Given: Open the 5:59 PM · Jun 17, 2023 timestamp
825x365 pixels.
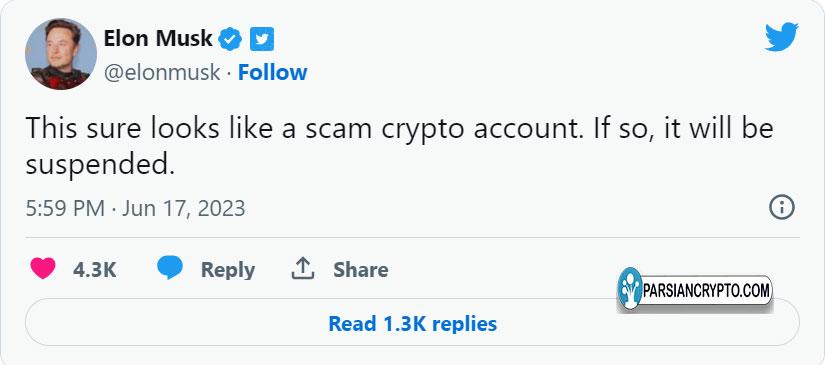Looking at the screenshot, I should click(x=136, y=208).
